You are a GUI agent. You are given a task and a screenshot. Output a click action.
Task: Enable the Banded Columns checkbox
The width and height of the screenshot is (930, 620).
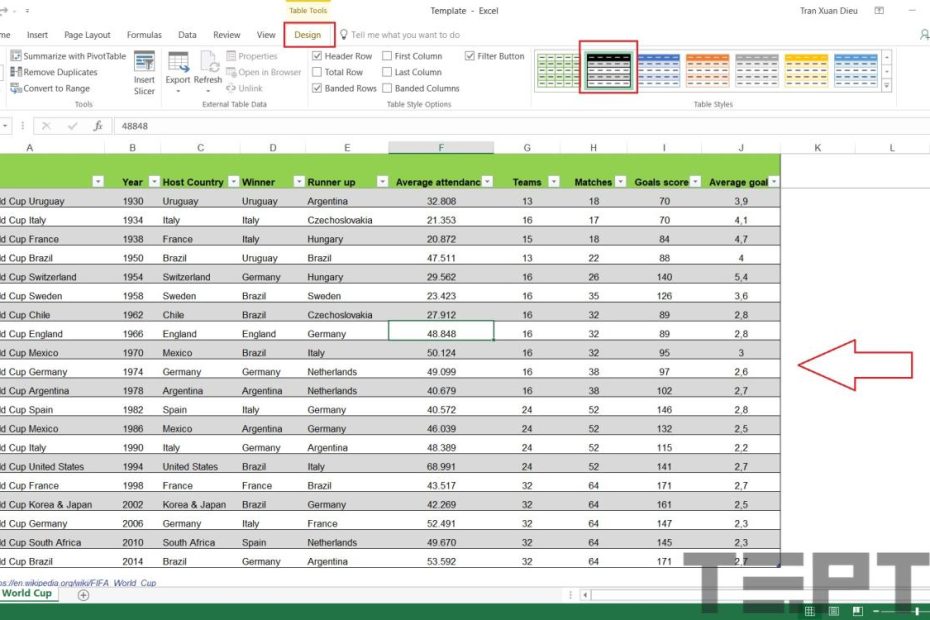click(387, 88)
